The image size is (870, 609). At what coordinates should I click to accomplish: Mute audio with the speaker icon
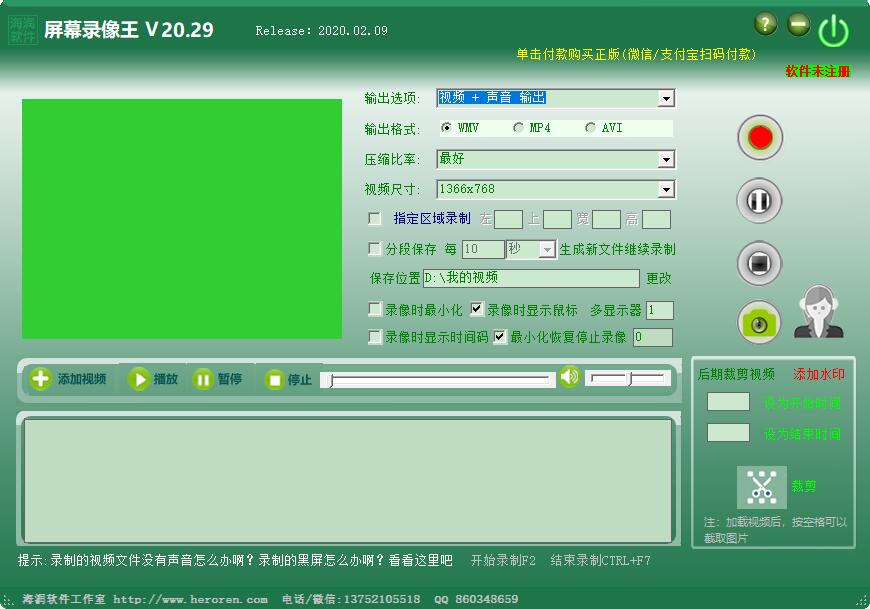pos(569,377)
